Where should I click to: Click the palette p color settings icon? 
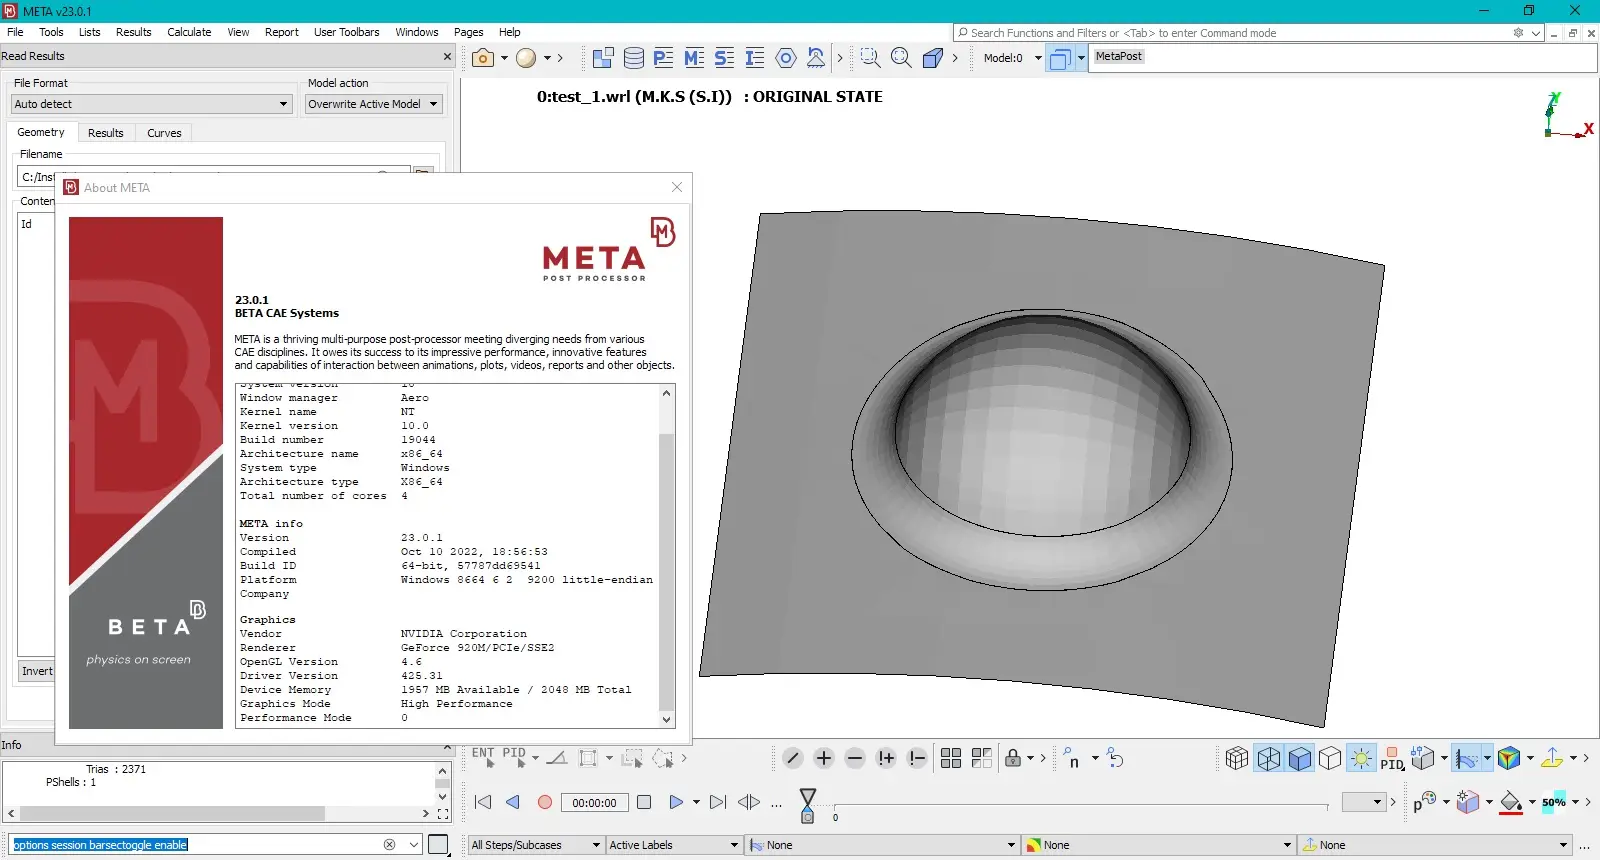1424,802
